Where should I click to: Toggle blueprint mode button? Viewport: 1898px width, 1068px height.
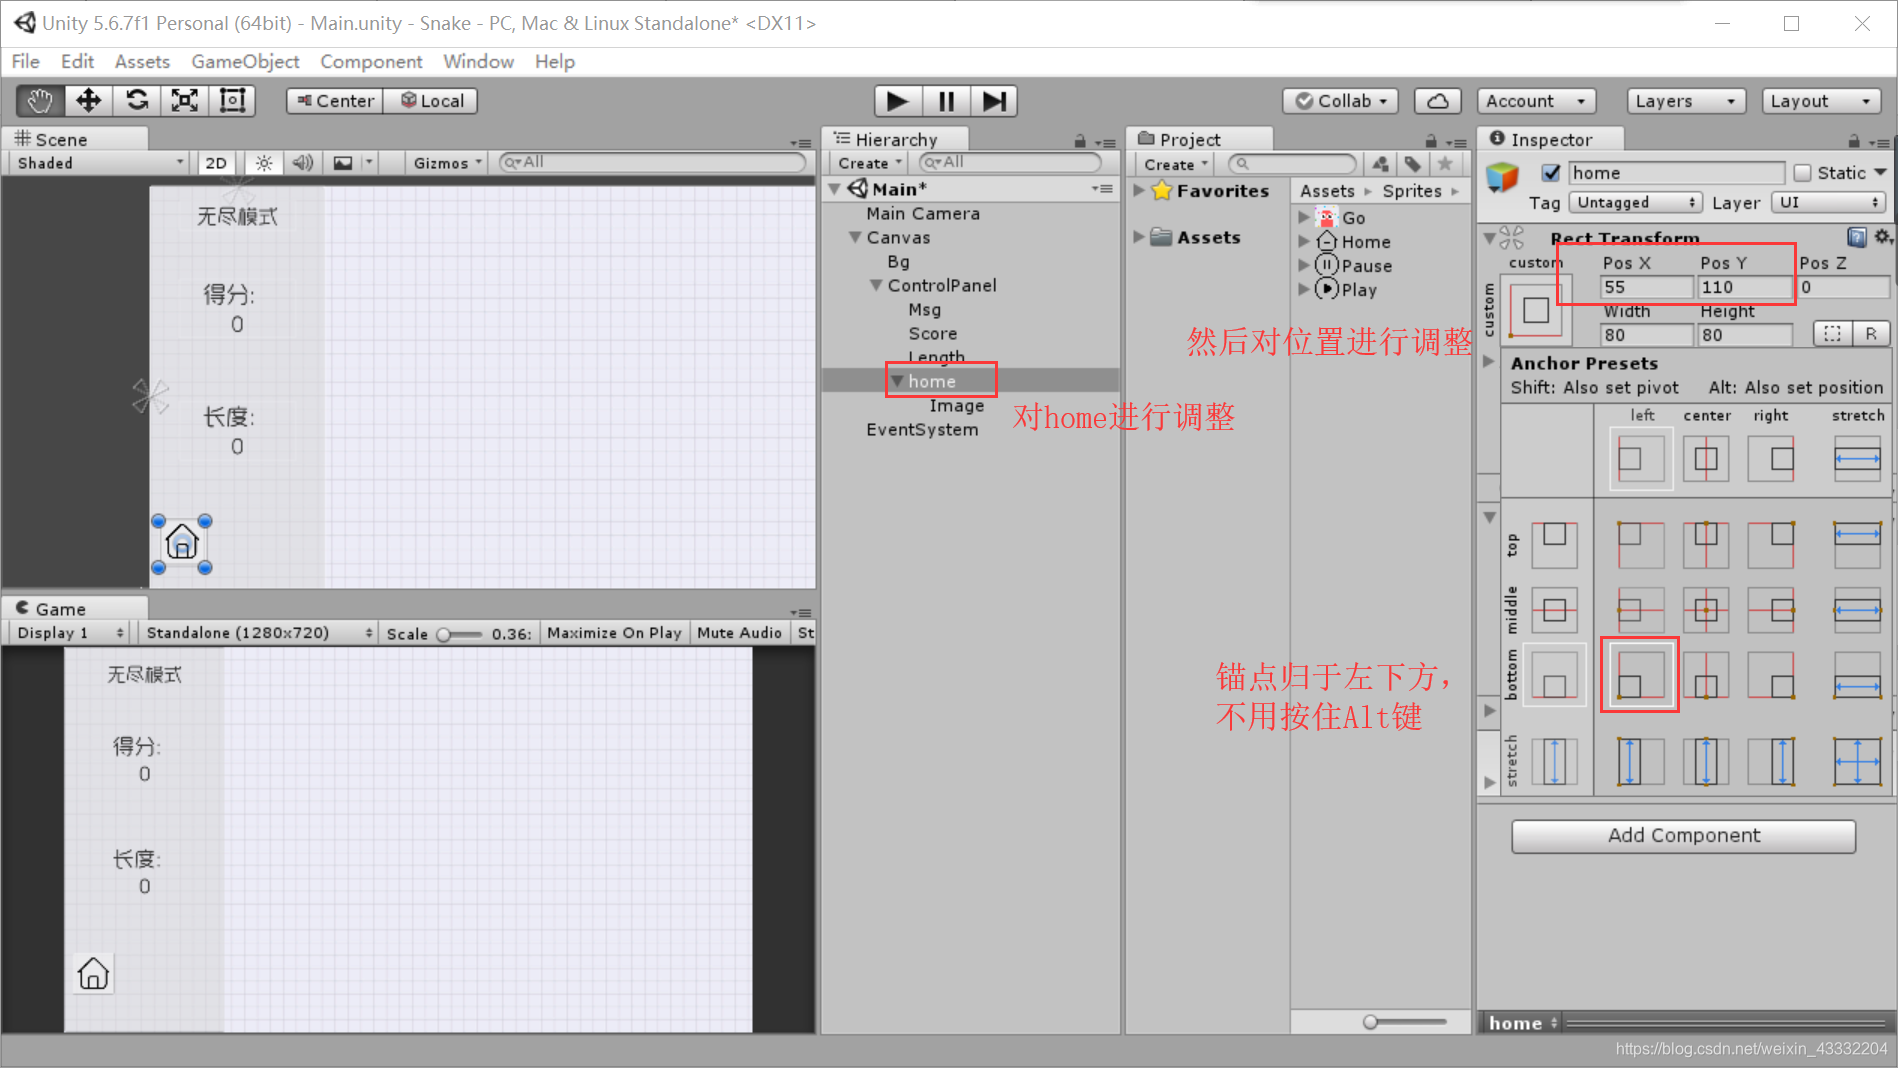coord(1832,334)
